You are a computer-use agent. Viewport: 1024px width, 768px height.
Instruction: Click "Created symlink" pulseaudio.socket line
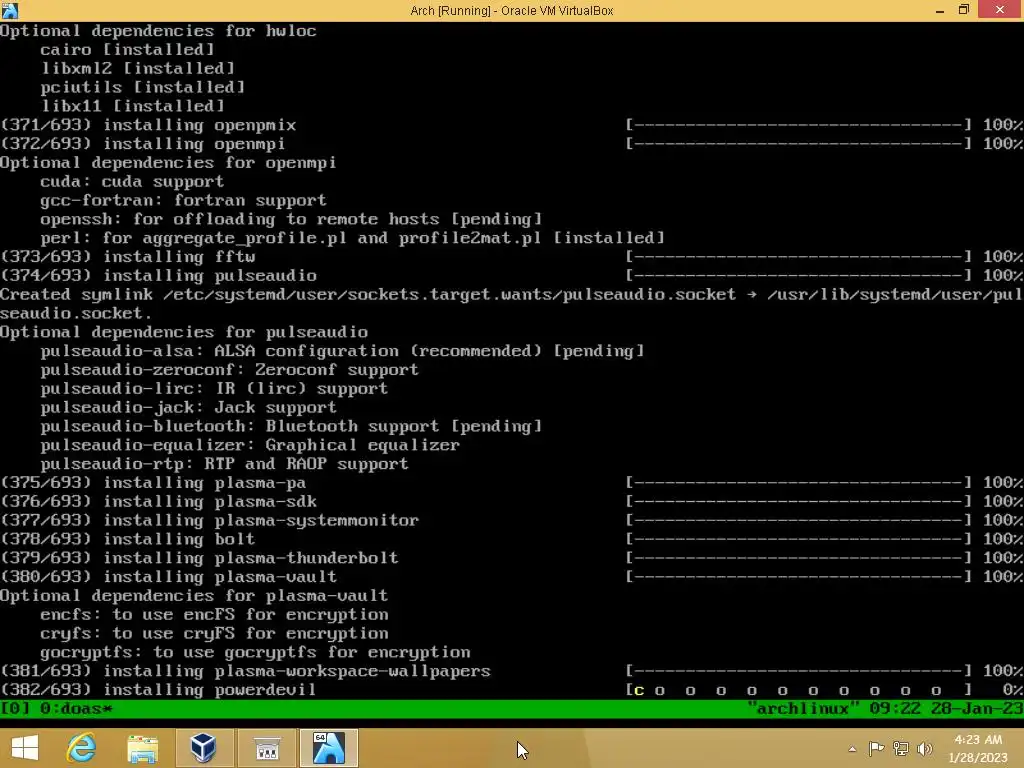click(511, 304)
